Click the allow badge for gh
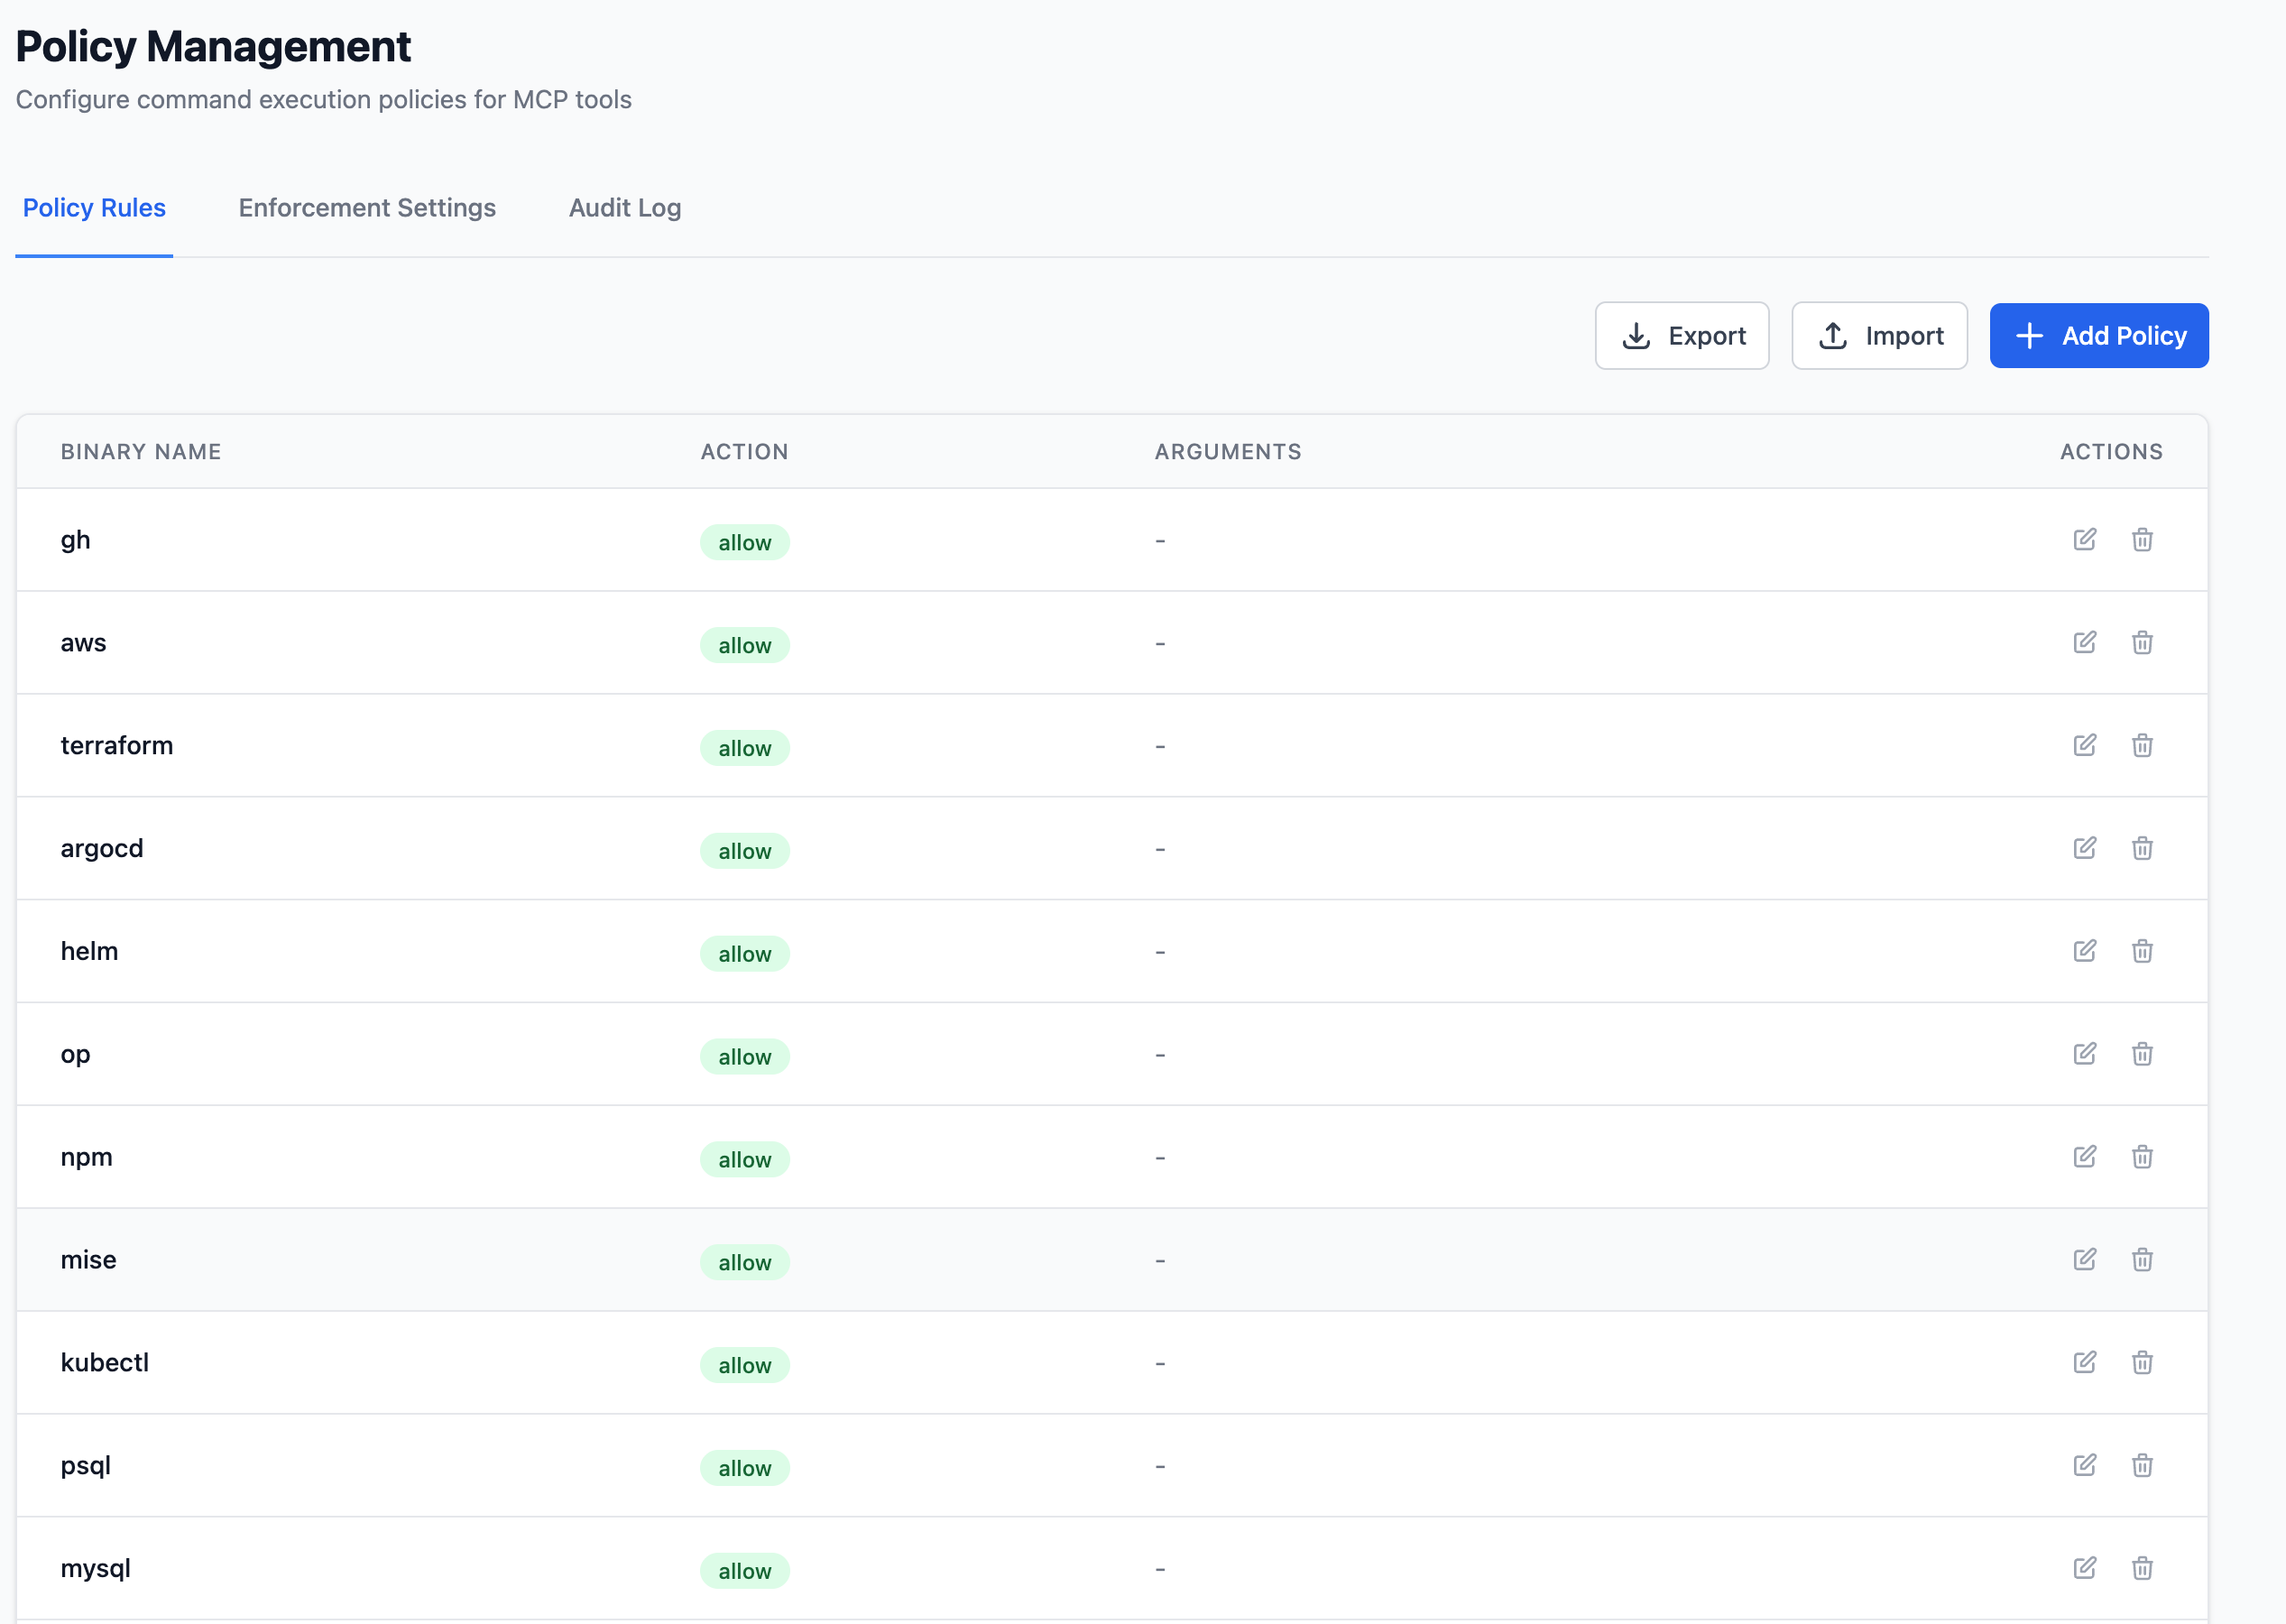Screen dimensions: 2286x1624 744,542
